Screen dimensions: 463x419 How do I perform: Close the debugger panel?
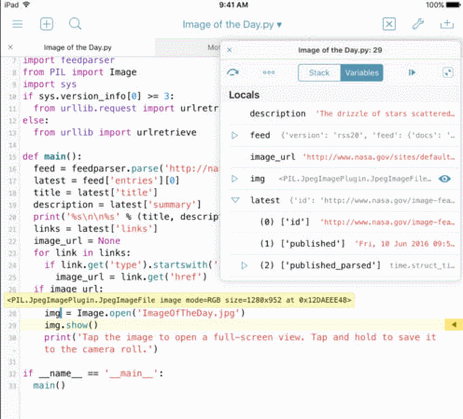click(229, 50)
